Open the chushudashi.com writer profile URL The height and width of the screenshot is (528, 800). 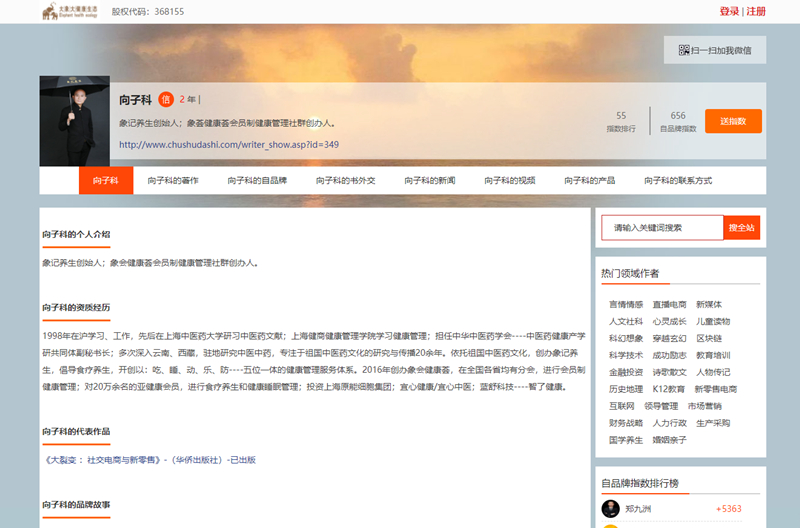click(228, 144)
